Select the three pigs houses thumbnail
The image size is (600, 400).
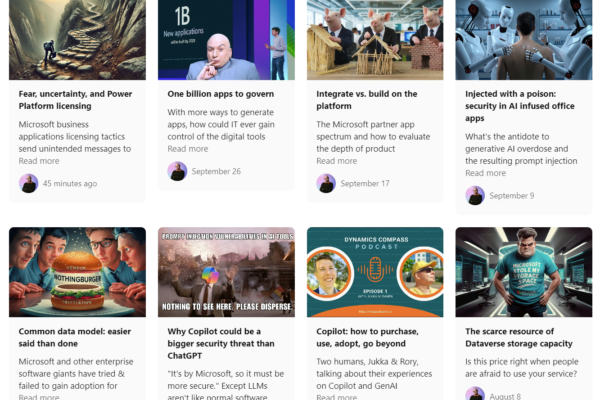click(x=375, y=40)
